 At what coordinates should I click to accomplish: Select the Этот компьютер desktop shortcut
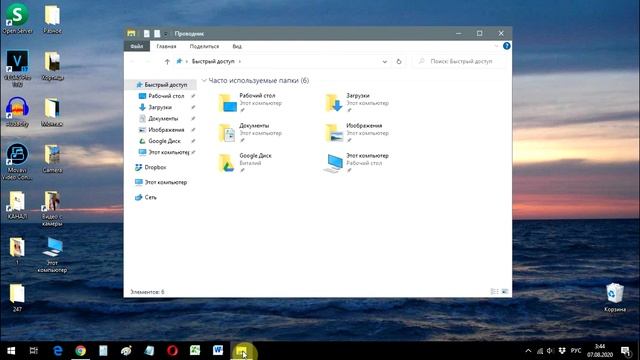pos(52,255)
